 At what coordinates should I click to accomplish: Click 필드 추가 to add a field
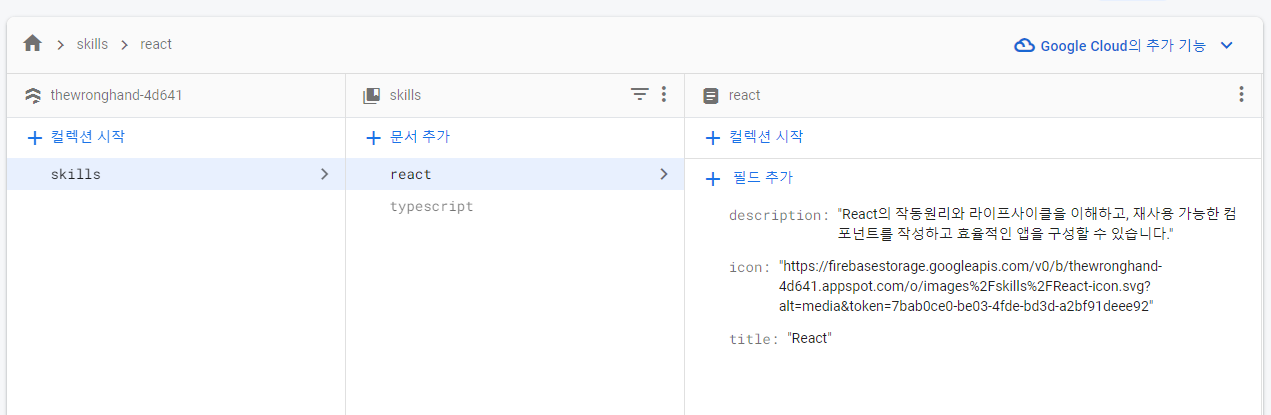pyautogui.click(x=749, y=178)
